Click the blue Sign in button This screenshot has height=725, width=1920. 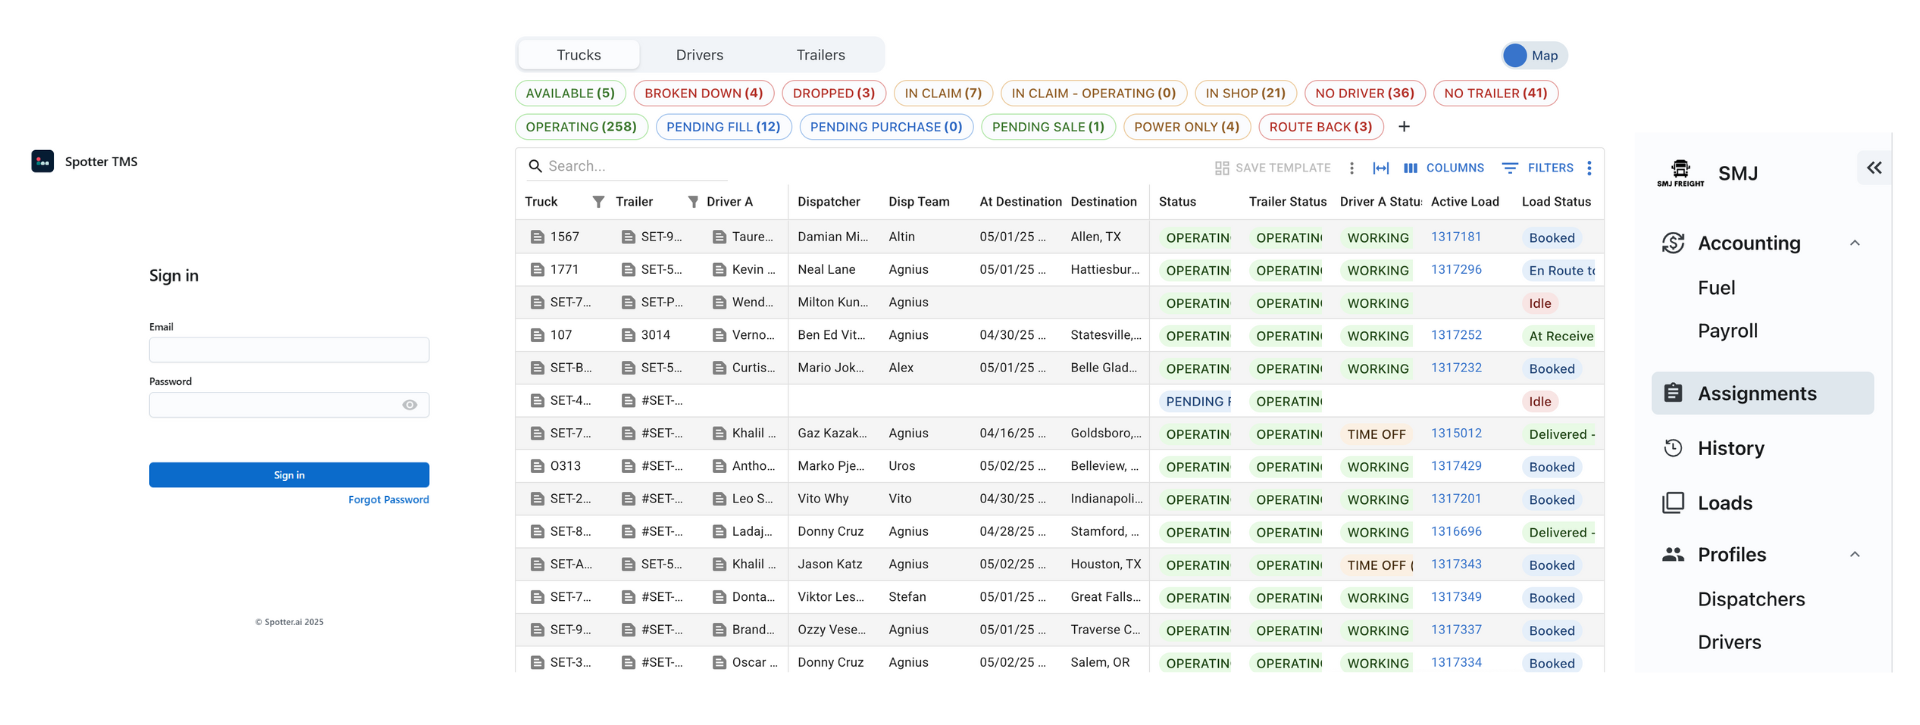point(289,475)
